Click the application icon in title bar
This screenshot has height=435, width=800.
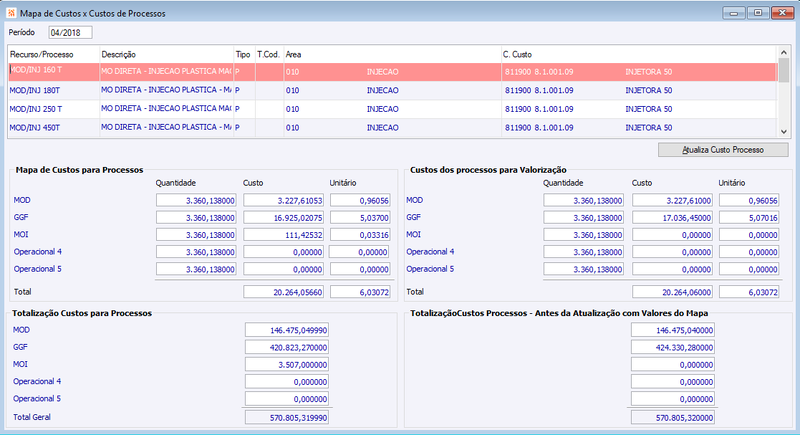tap(11, 13)
